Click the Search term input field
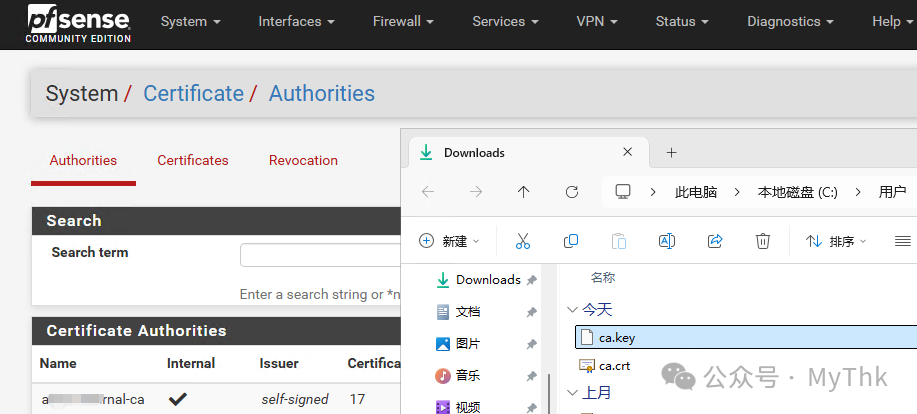The height and width of the screenshot is (414, 917). [320, 255]
